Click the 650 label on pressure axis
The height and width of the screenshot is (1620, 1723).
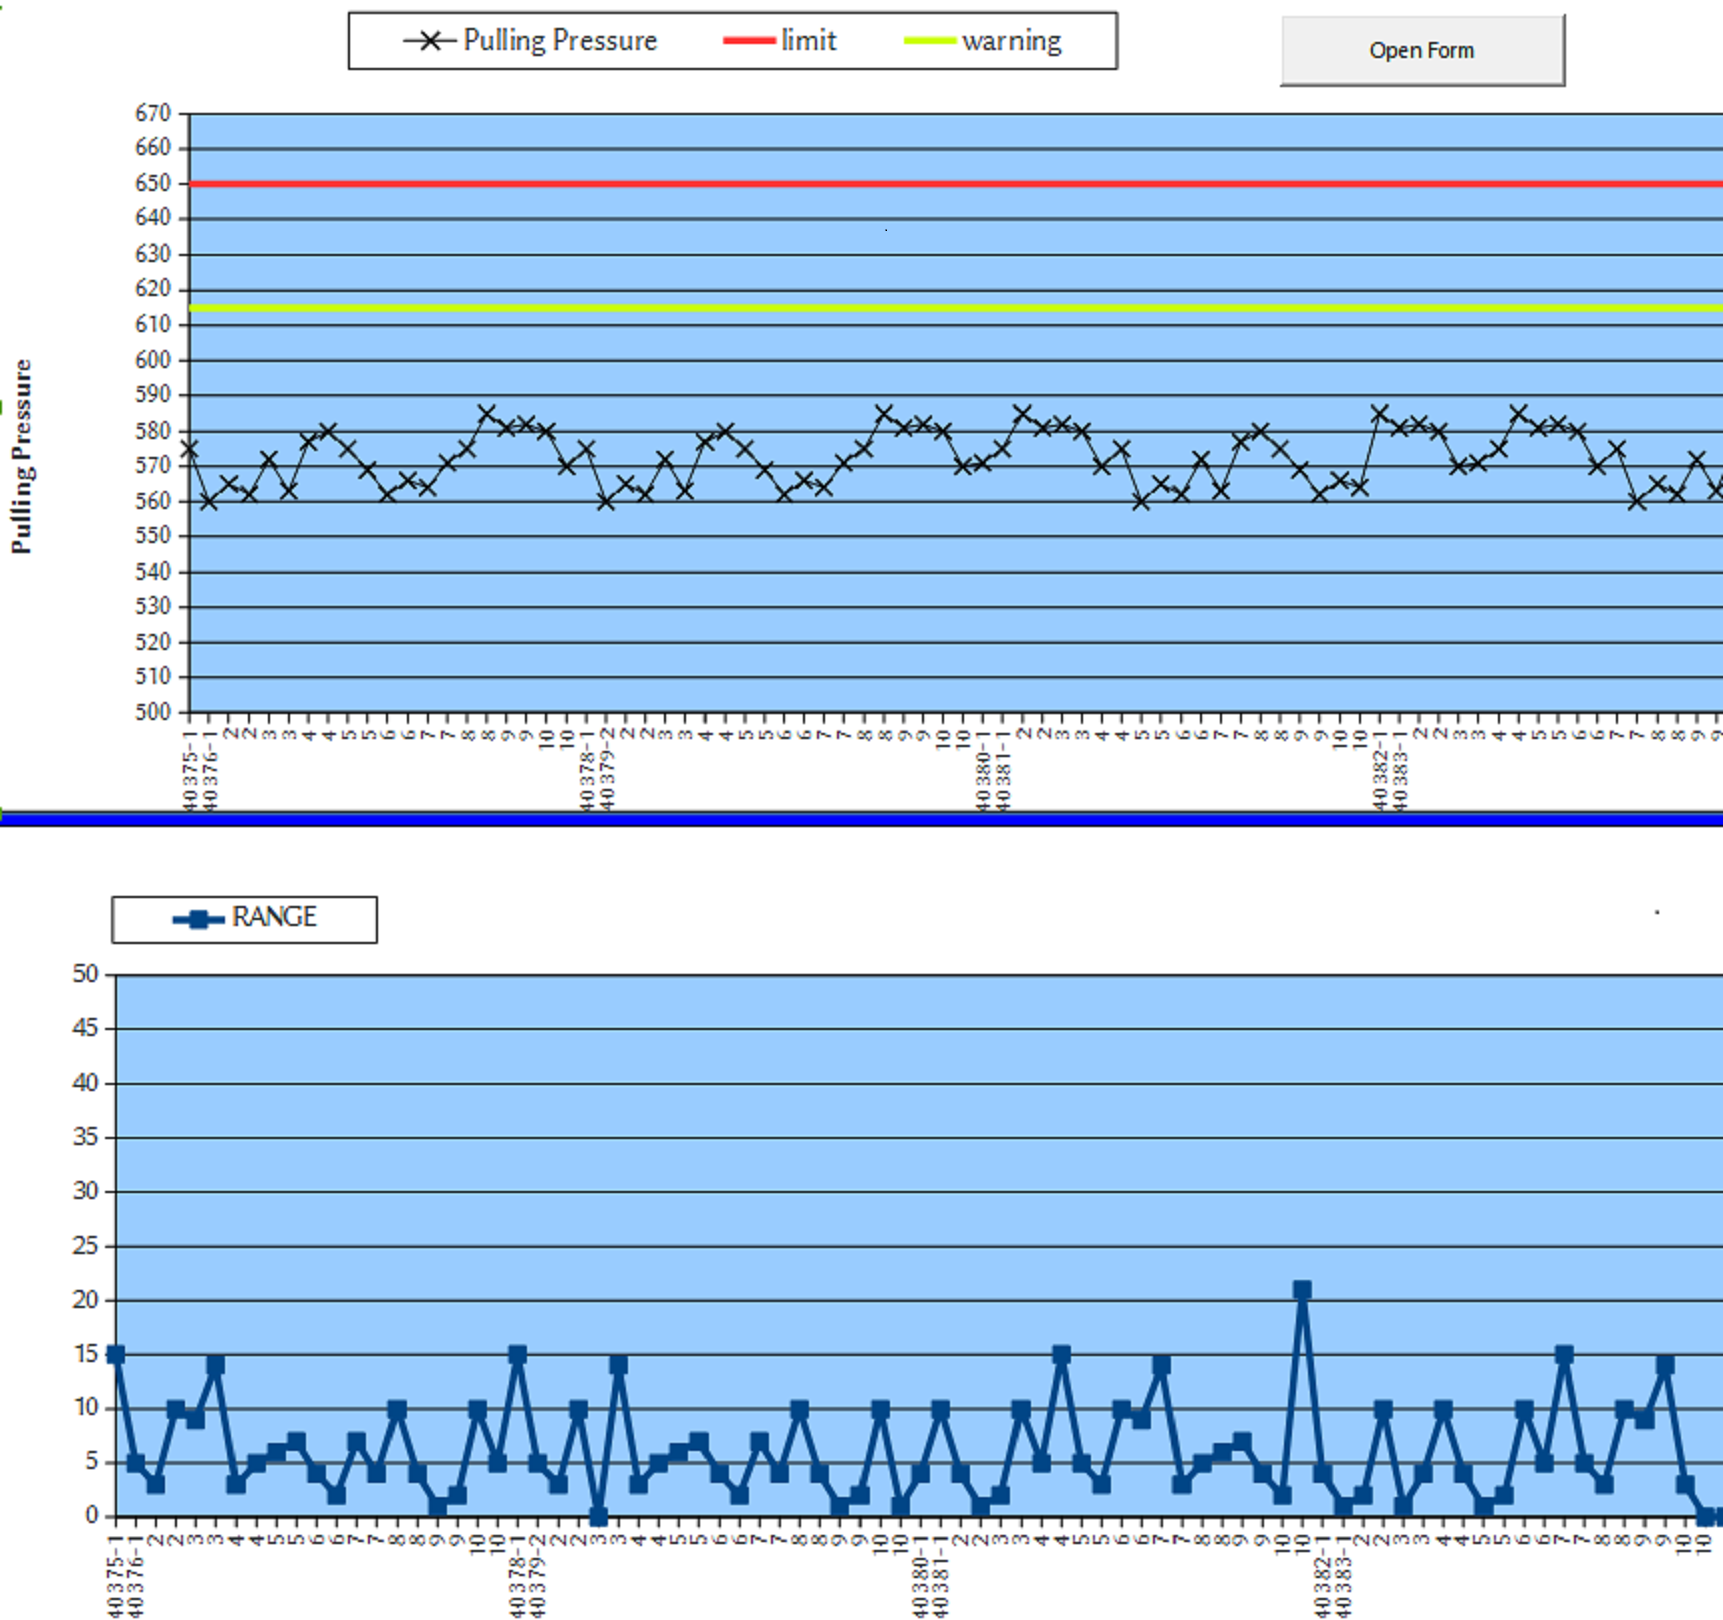coord(153,183)
